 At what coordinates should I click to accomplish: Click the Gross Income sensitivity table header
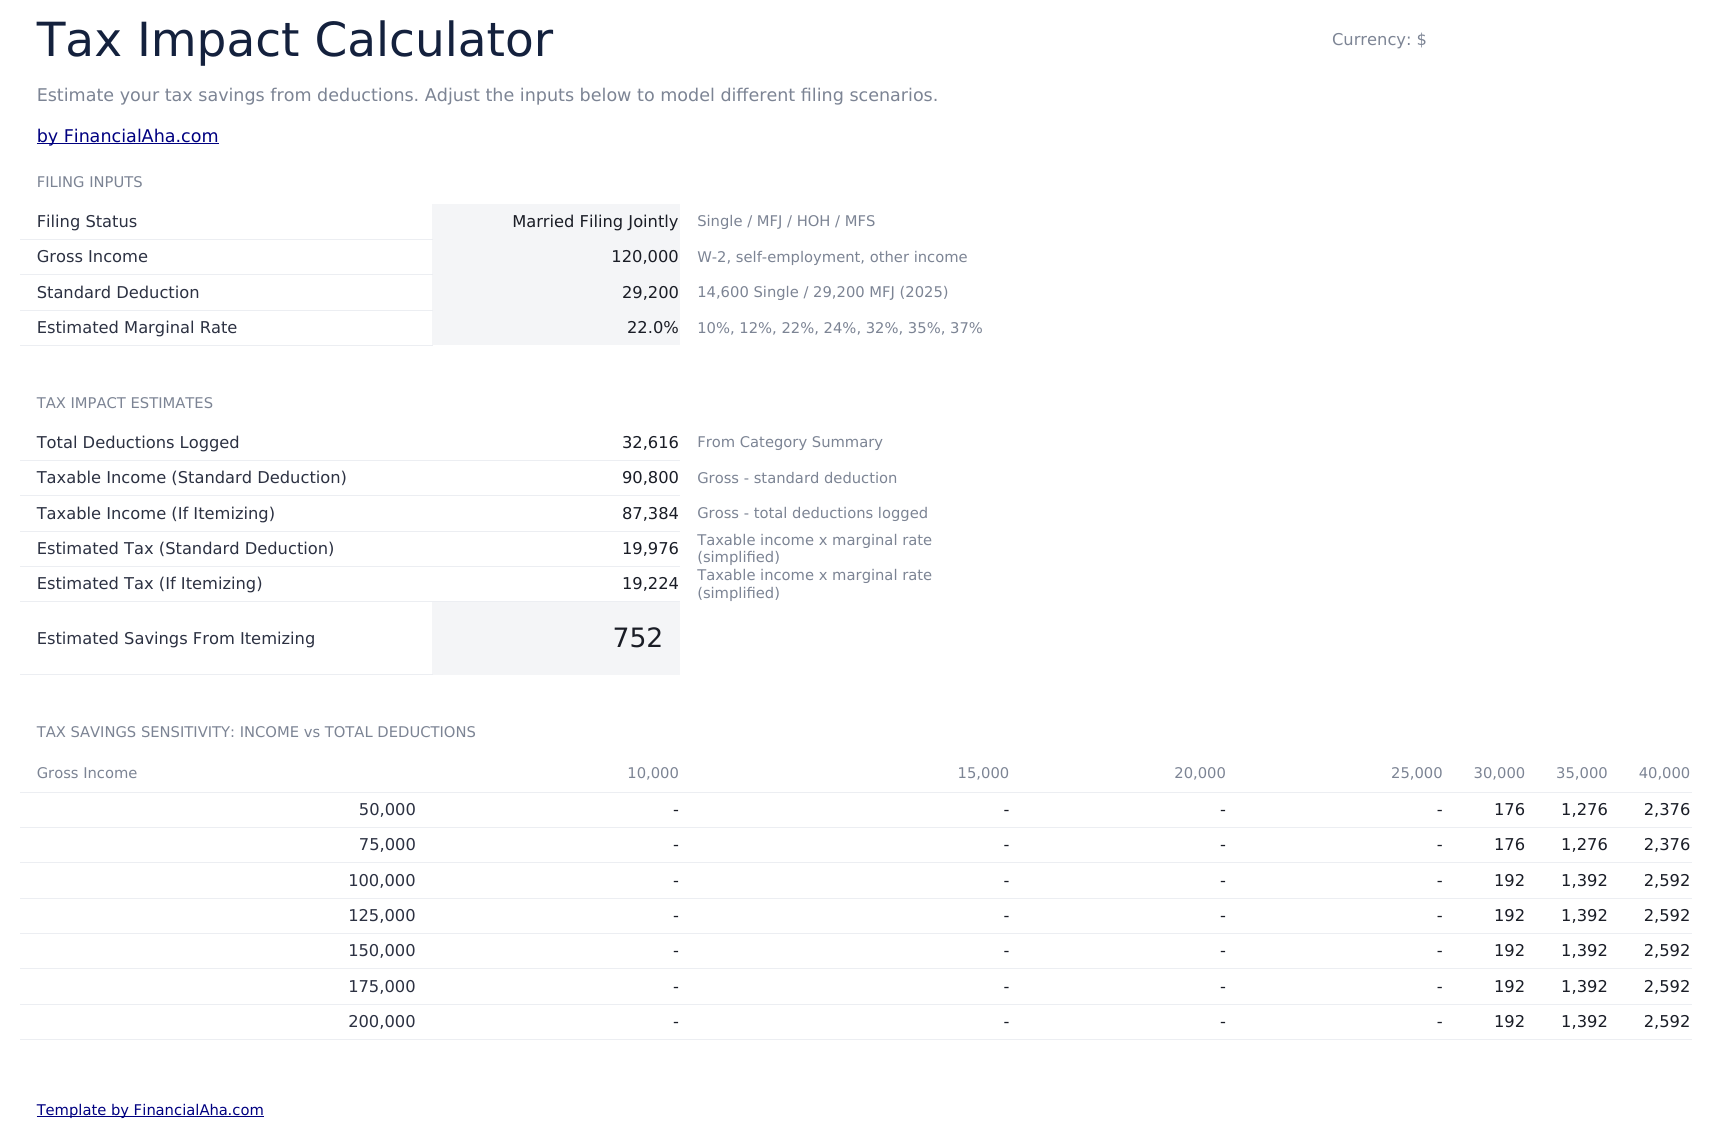[x=87, y=773]
